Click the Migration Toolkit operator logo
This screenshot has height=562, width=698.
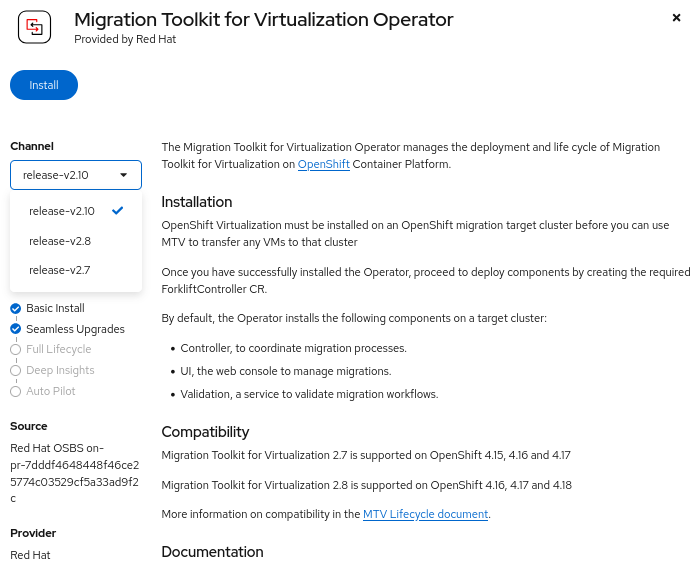(34, 29)
